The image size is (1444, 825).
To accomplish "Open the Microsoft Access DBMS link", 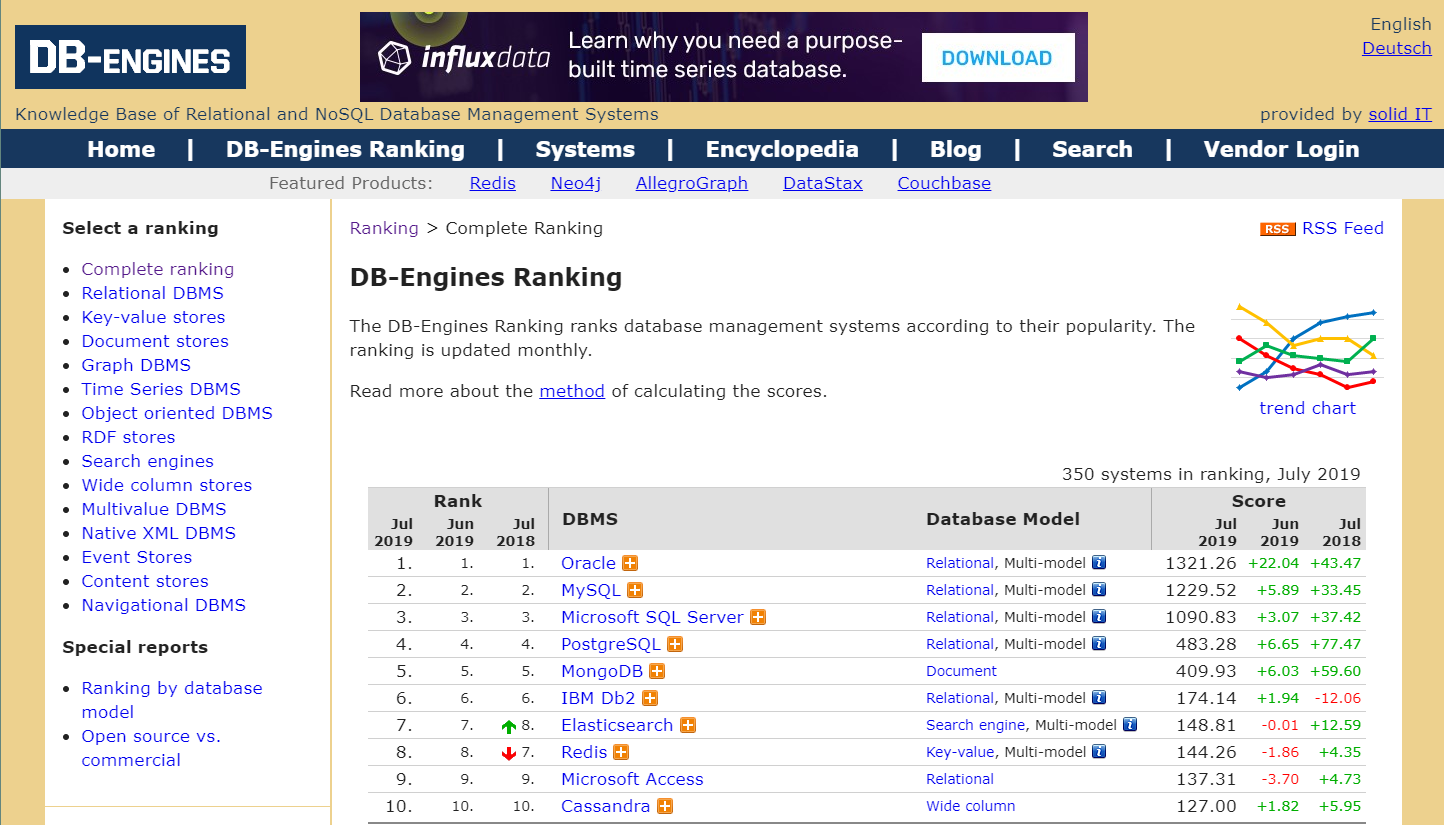I will pos(632,779).
